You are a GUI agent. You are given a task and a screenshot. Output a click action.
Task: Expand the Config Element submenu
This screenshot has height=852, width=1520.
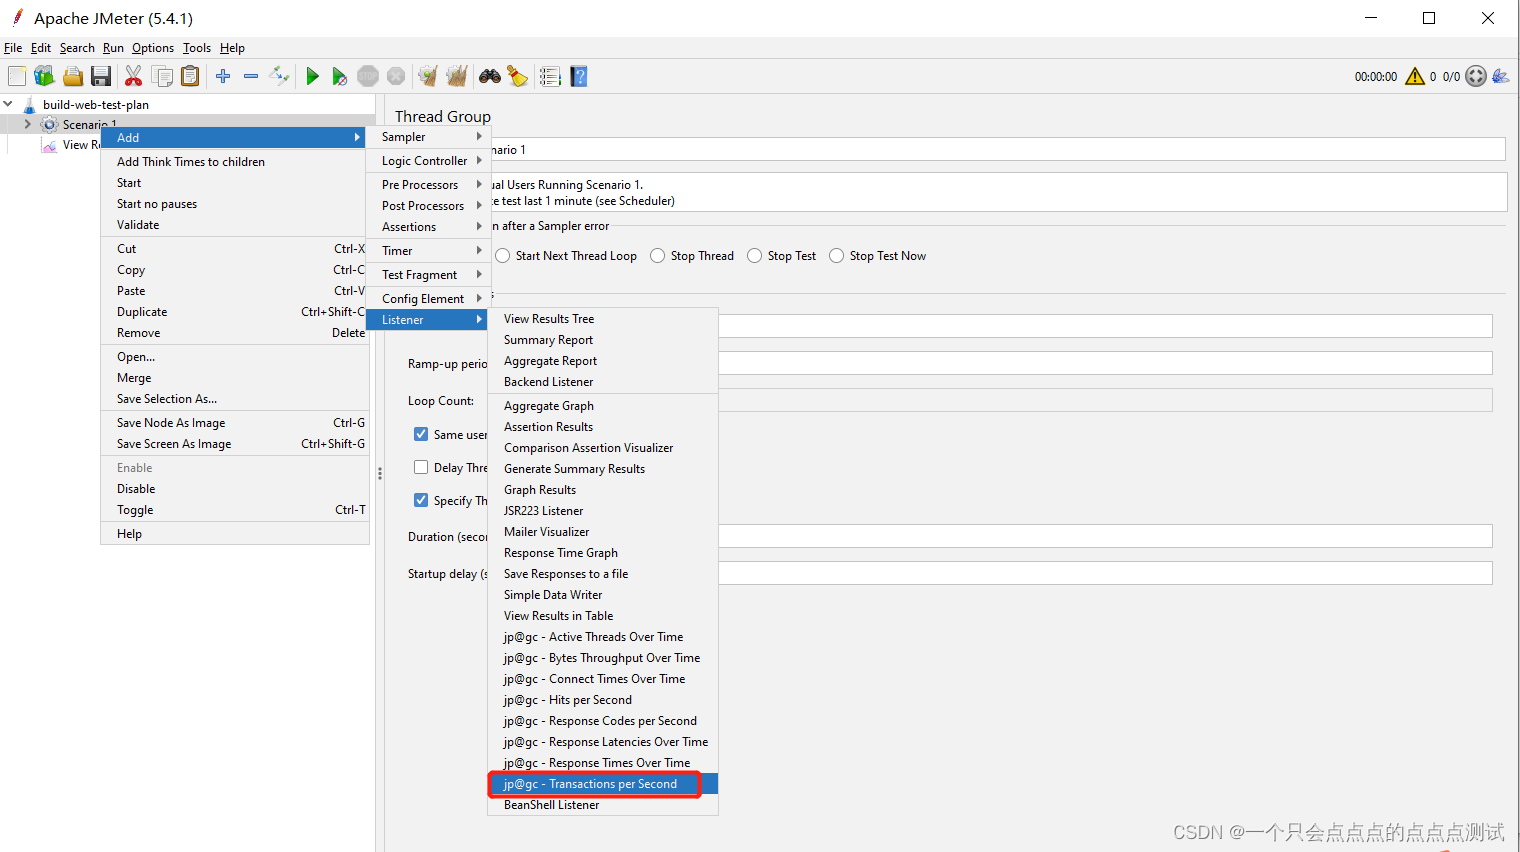(x=430, y=299)
